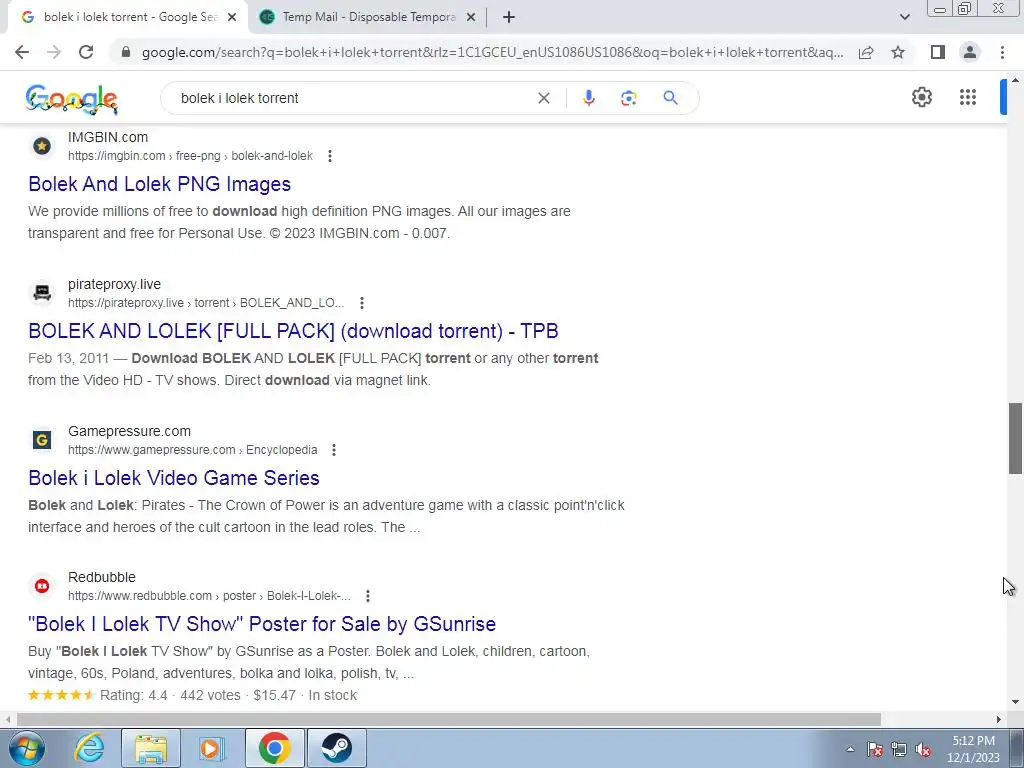Image resolution: width=1024 pixels, height=768 pixels.
Task: Open Bolek i Lolek Video Game Series
Action: click(174, 478)
